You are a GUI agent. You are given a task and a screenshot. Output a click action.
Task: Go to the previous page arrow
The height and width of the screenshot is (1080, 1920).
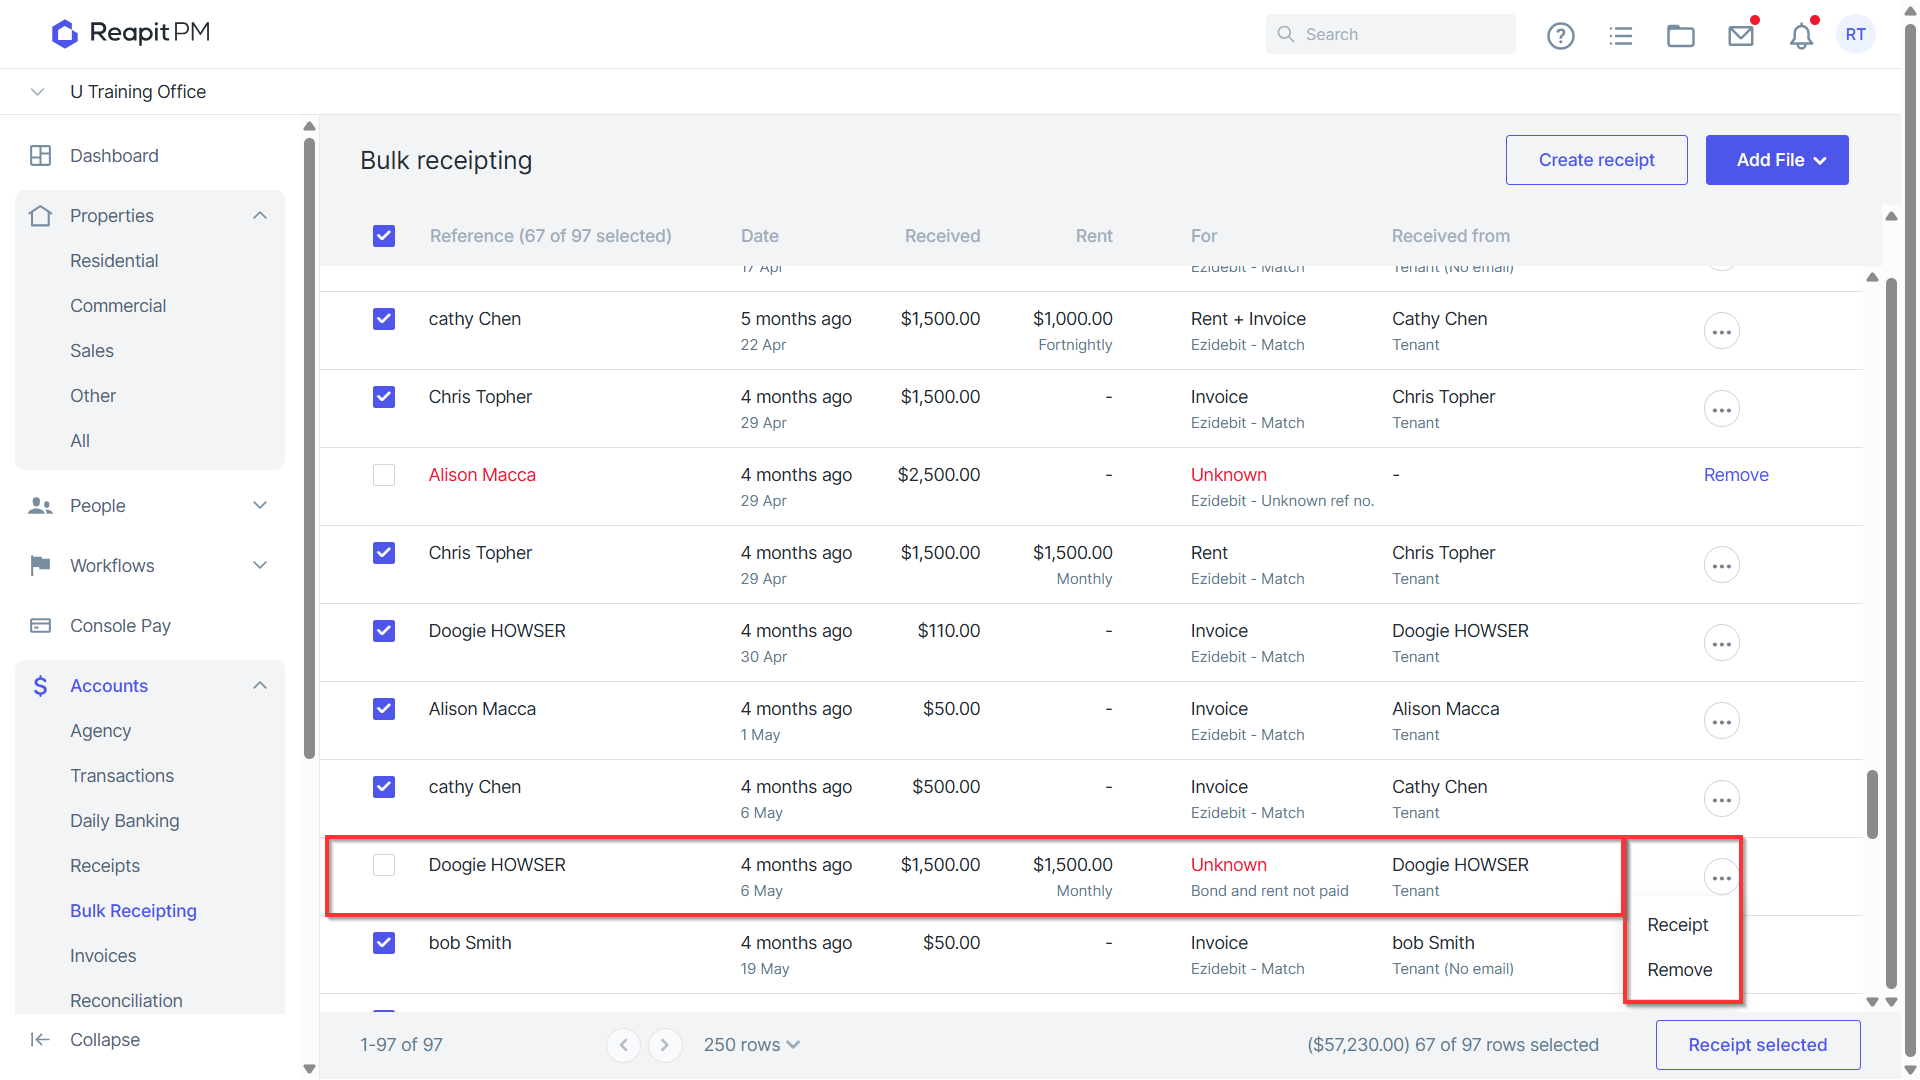pos(623,1045)
